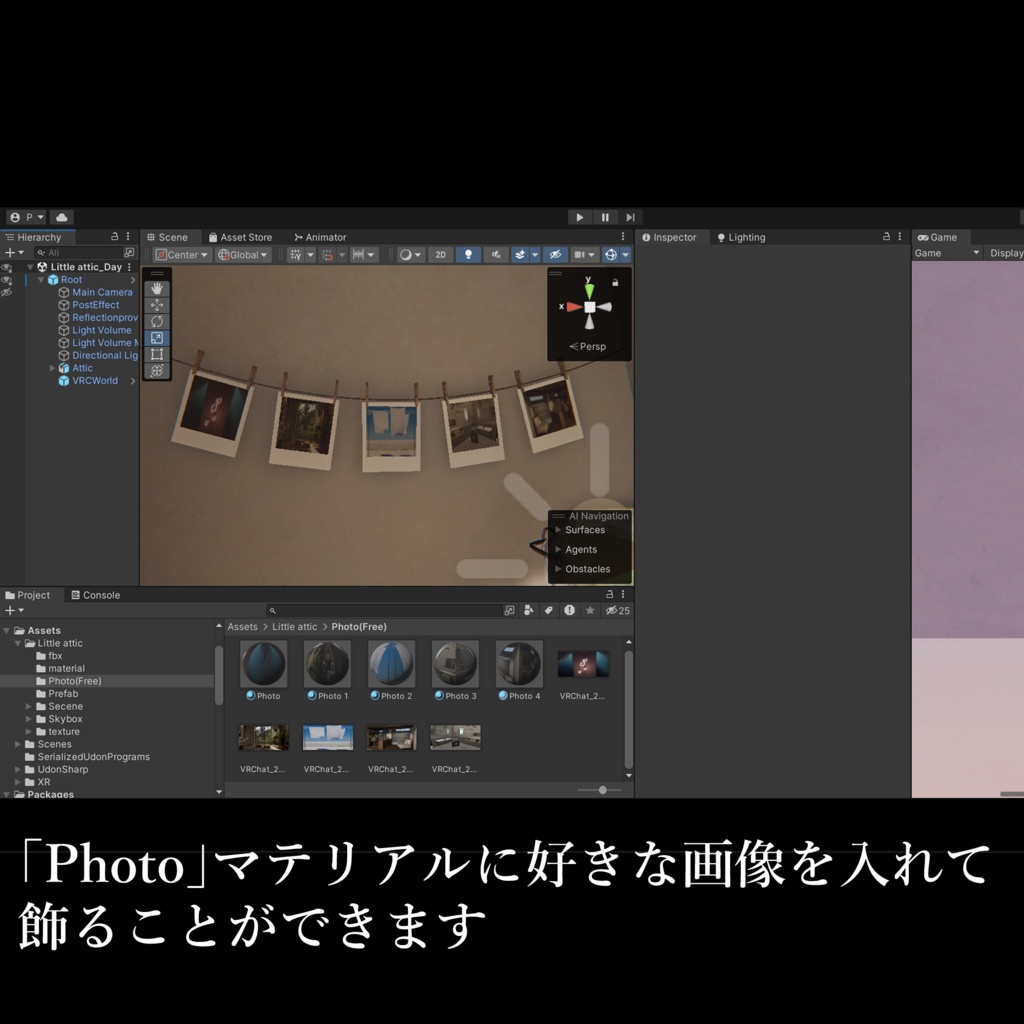
Task: Open the Center pivot mode dropdown
Action: [x=180, y=255]
